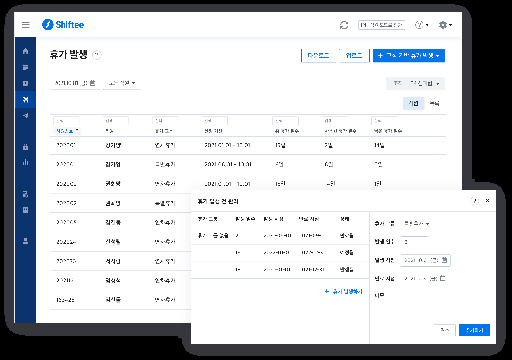Go to Home in the left sidebar

[25, 51]
